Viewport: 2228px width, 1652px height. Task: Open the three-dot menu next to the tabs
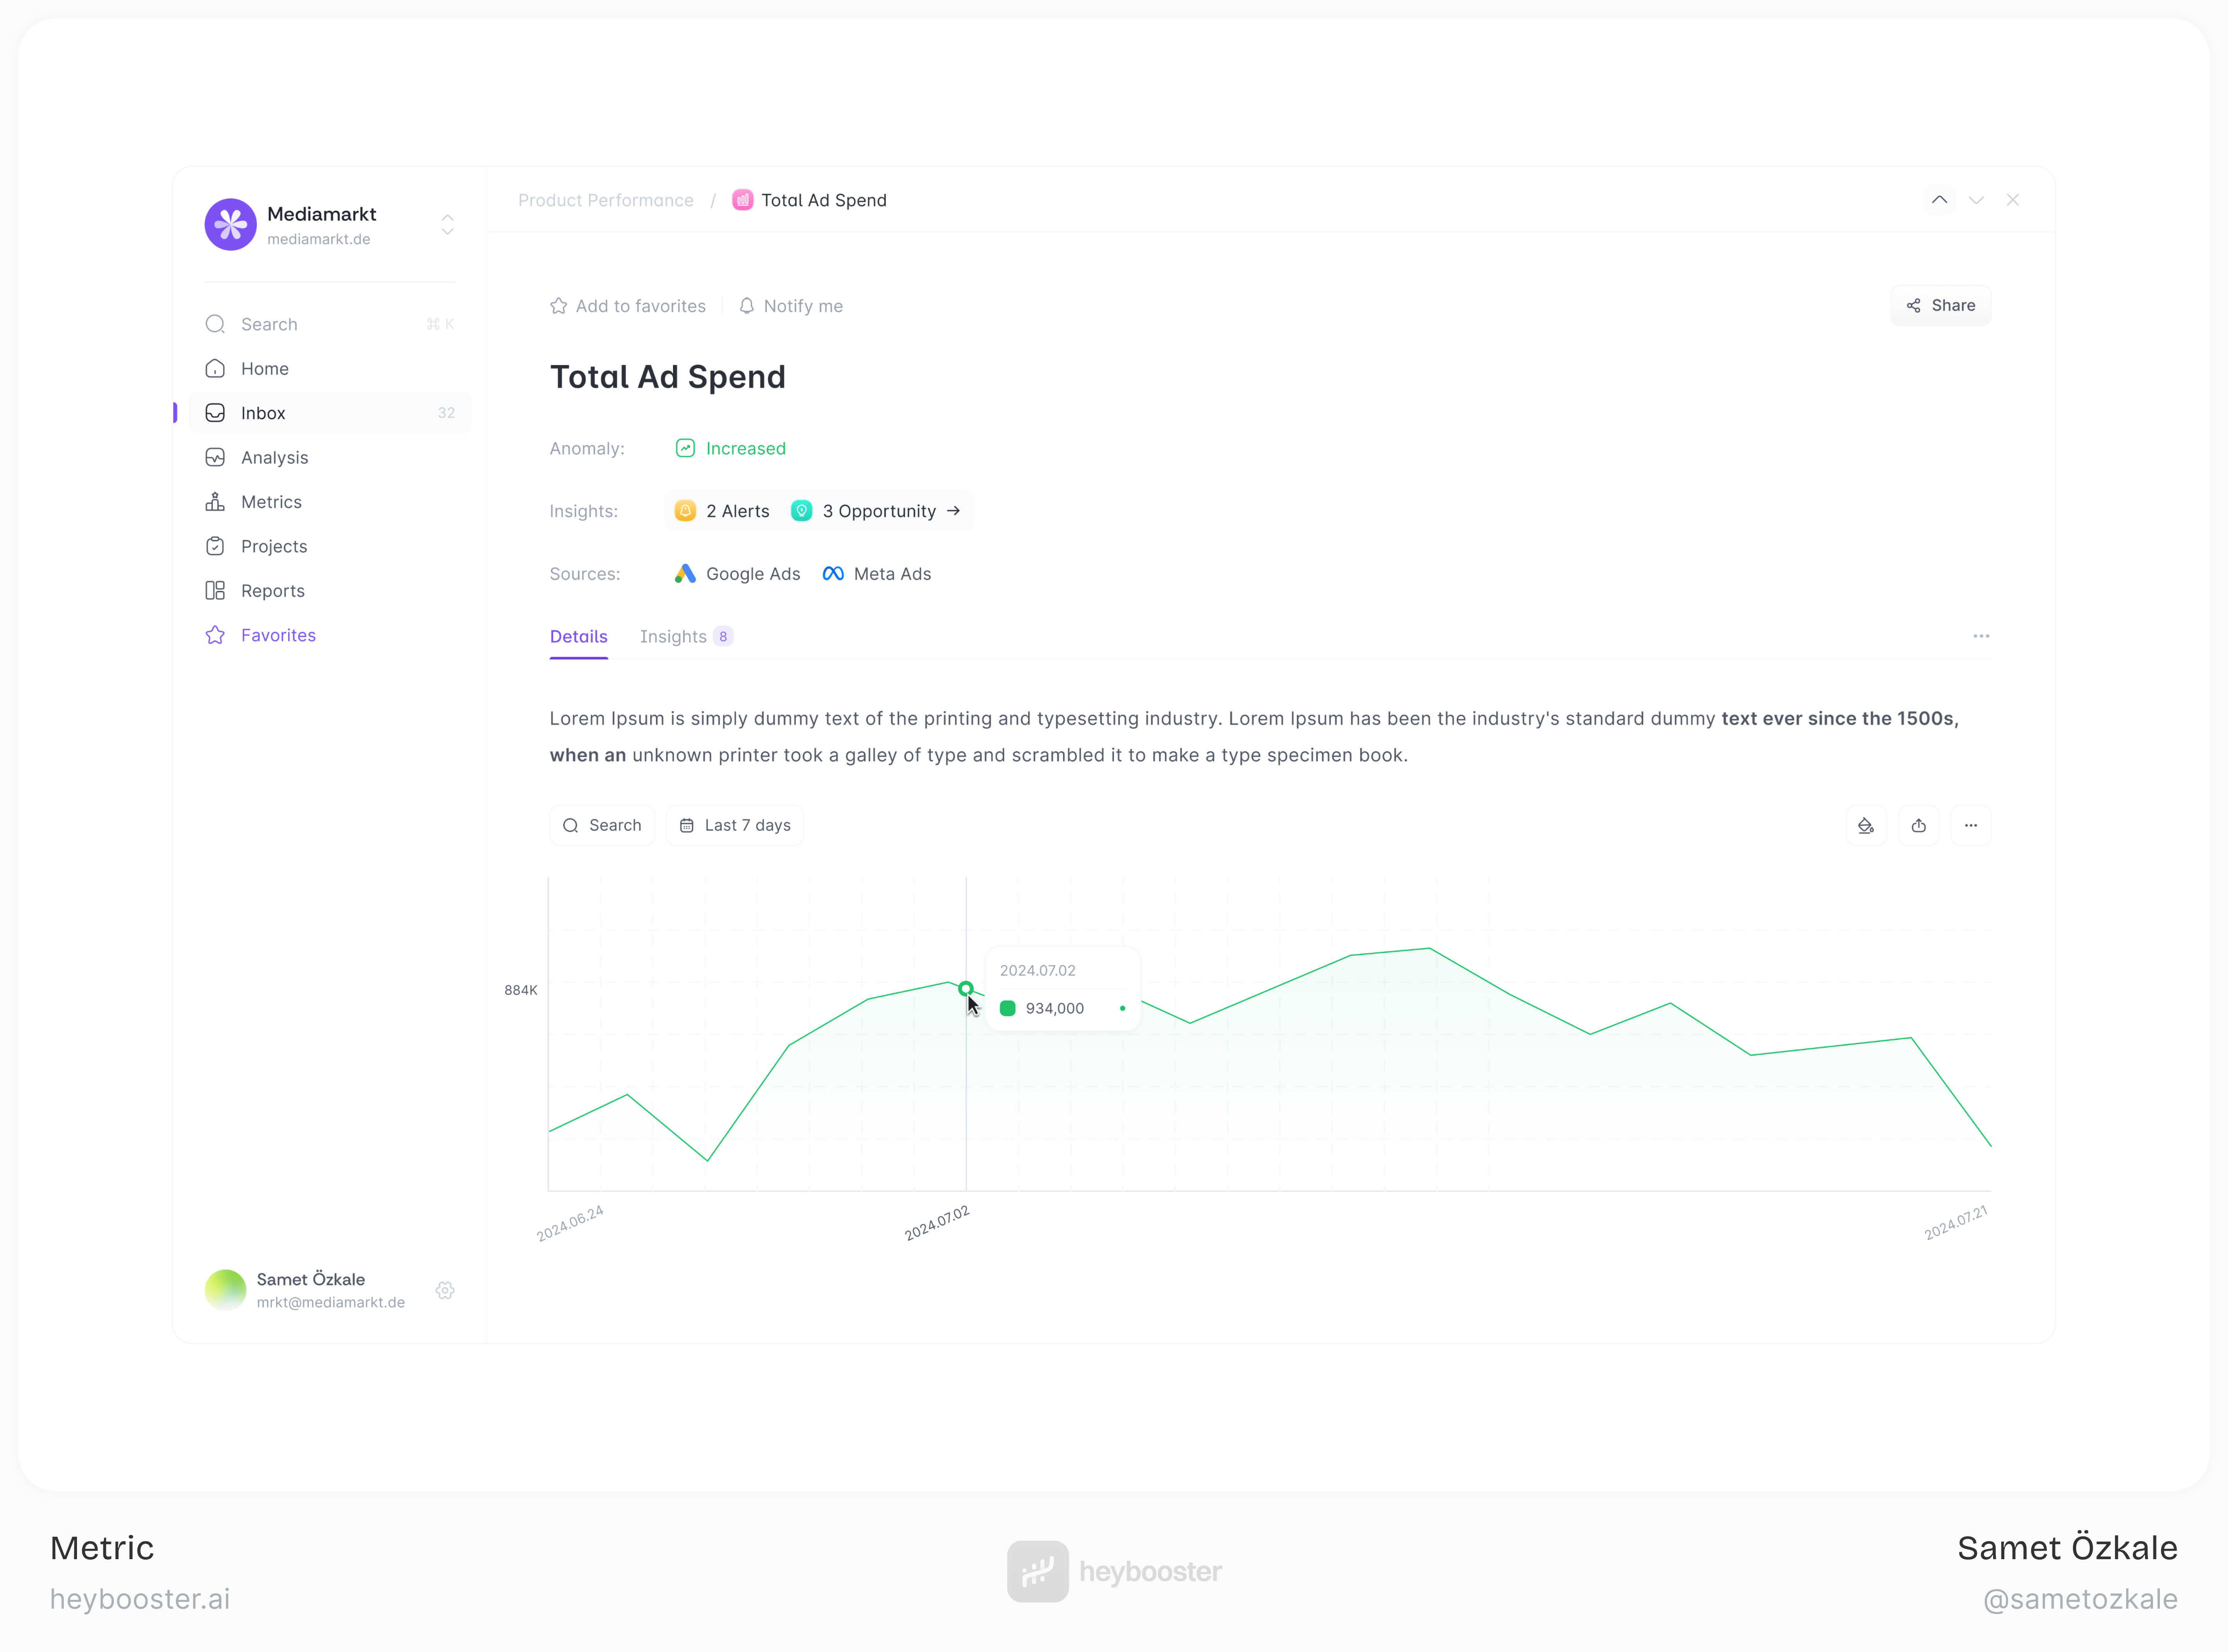point(1981,636)
